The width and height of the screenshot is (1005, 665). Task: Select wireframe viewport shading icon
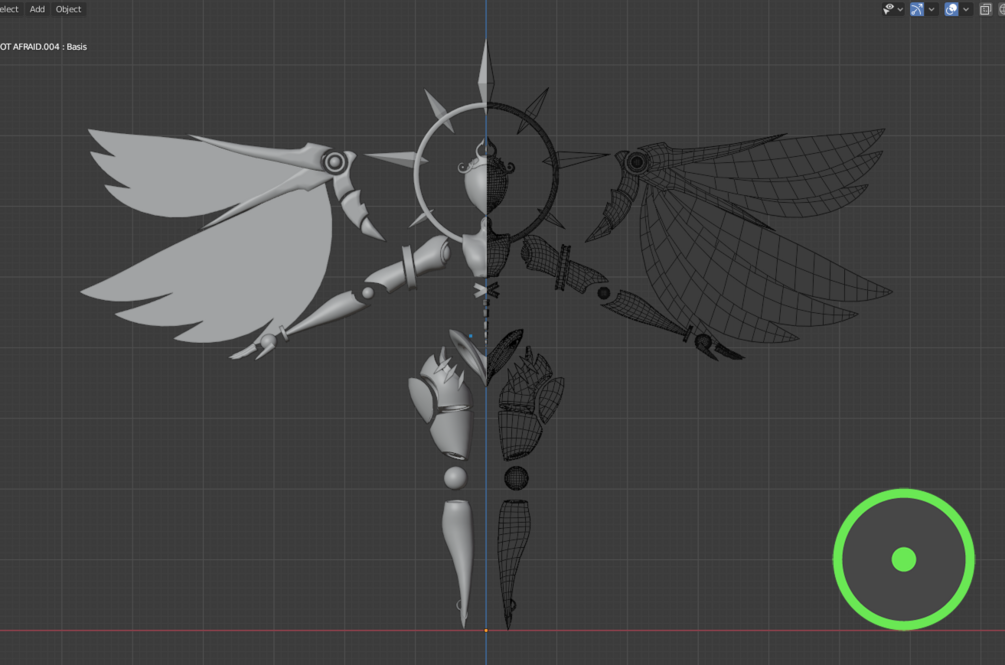tap(1002, 9)
